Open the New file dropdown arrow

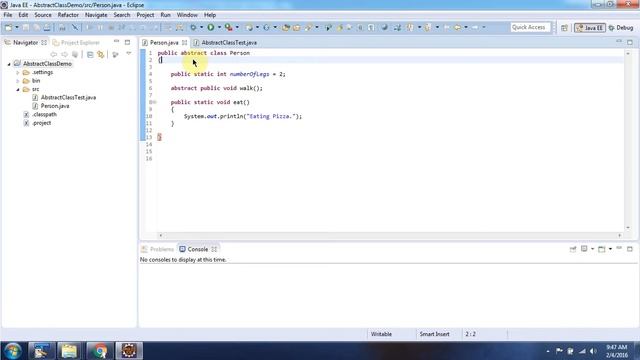[17, 27]
